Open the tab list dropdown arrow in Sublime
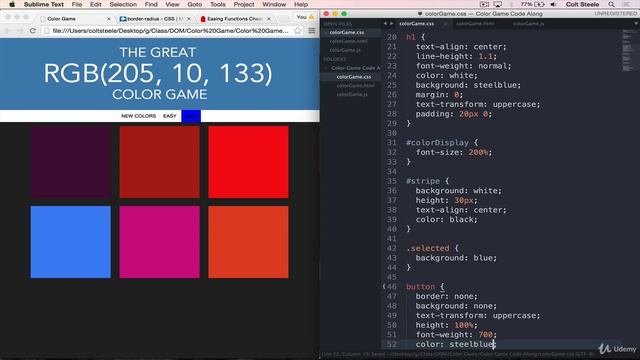This screenshot has height=360, width=640. (636, 24)
